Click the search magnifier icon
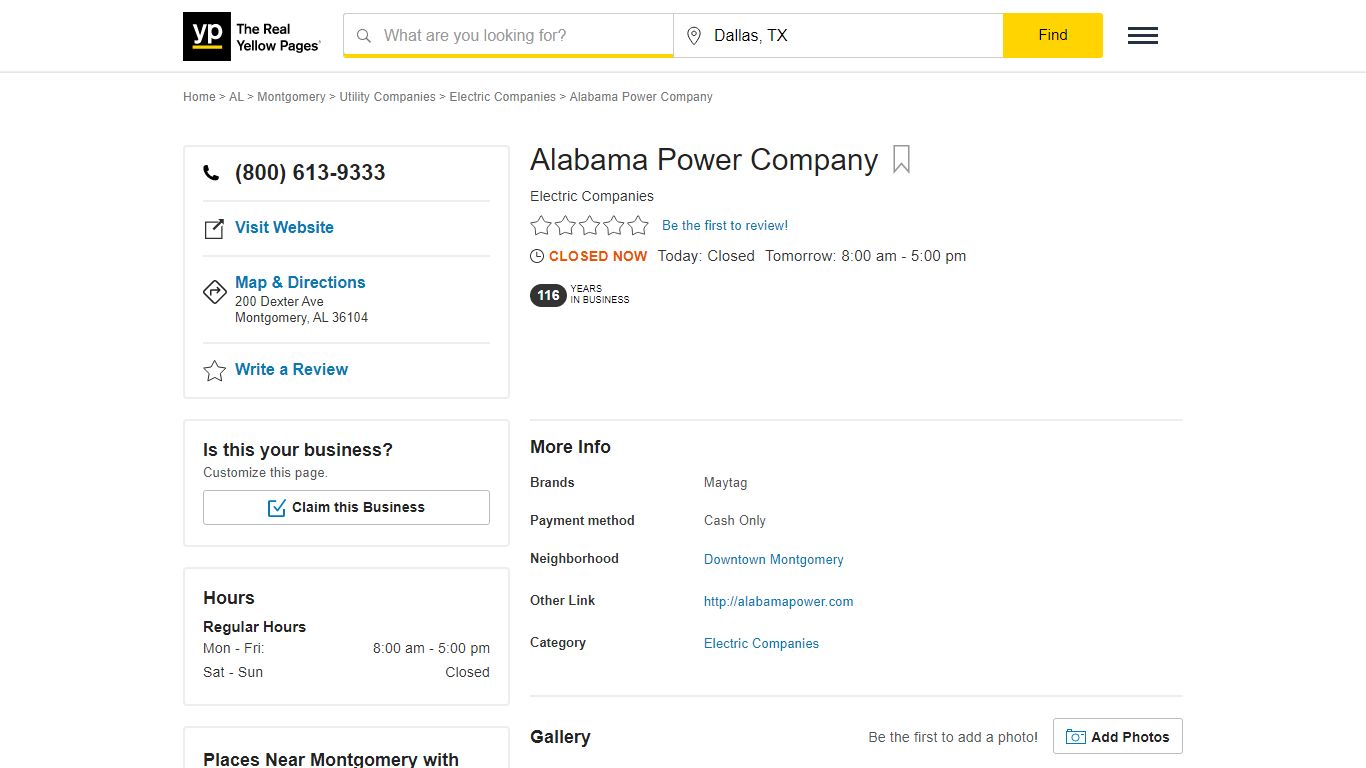1366x768 pixels. click(x=364, y=36)
